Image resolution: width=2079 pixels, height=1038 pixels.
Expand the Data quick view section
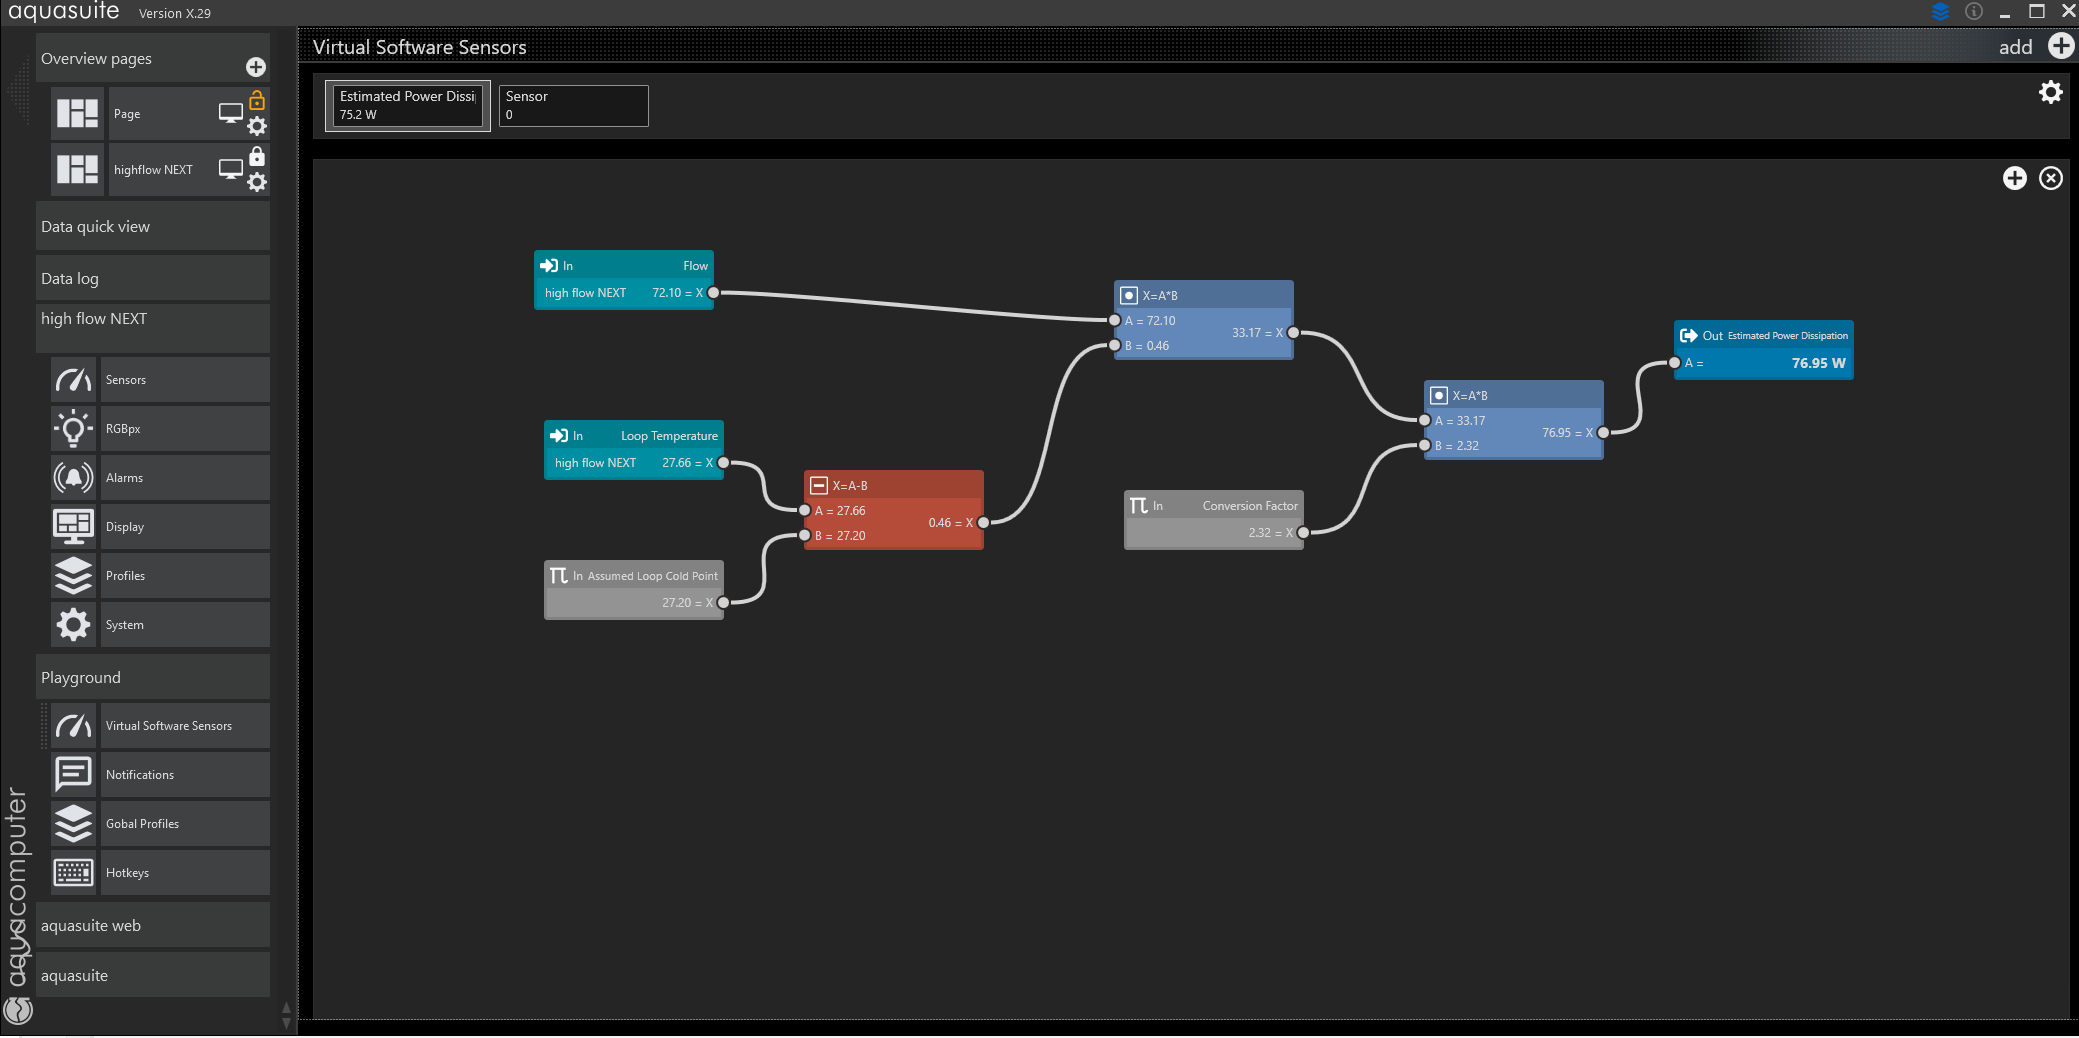[x=152, y=227]
